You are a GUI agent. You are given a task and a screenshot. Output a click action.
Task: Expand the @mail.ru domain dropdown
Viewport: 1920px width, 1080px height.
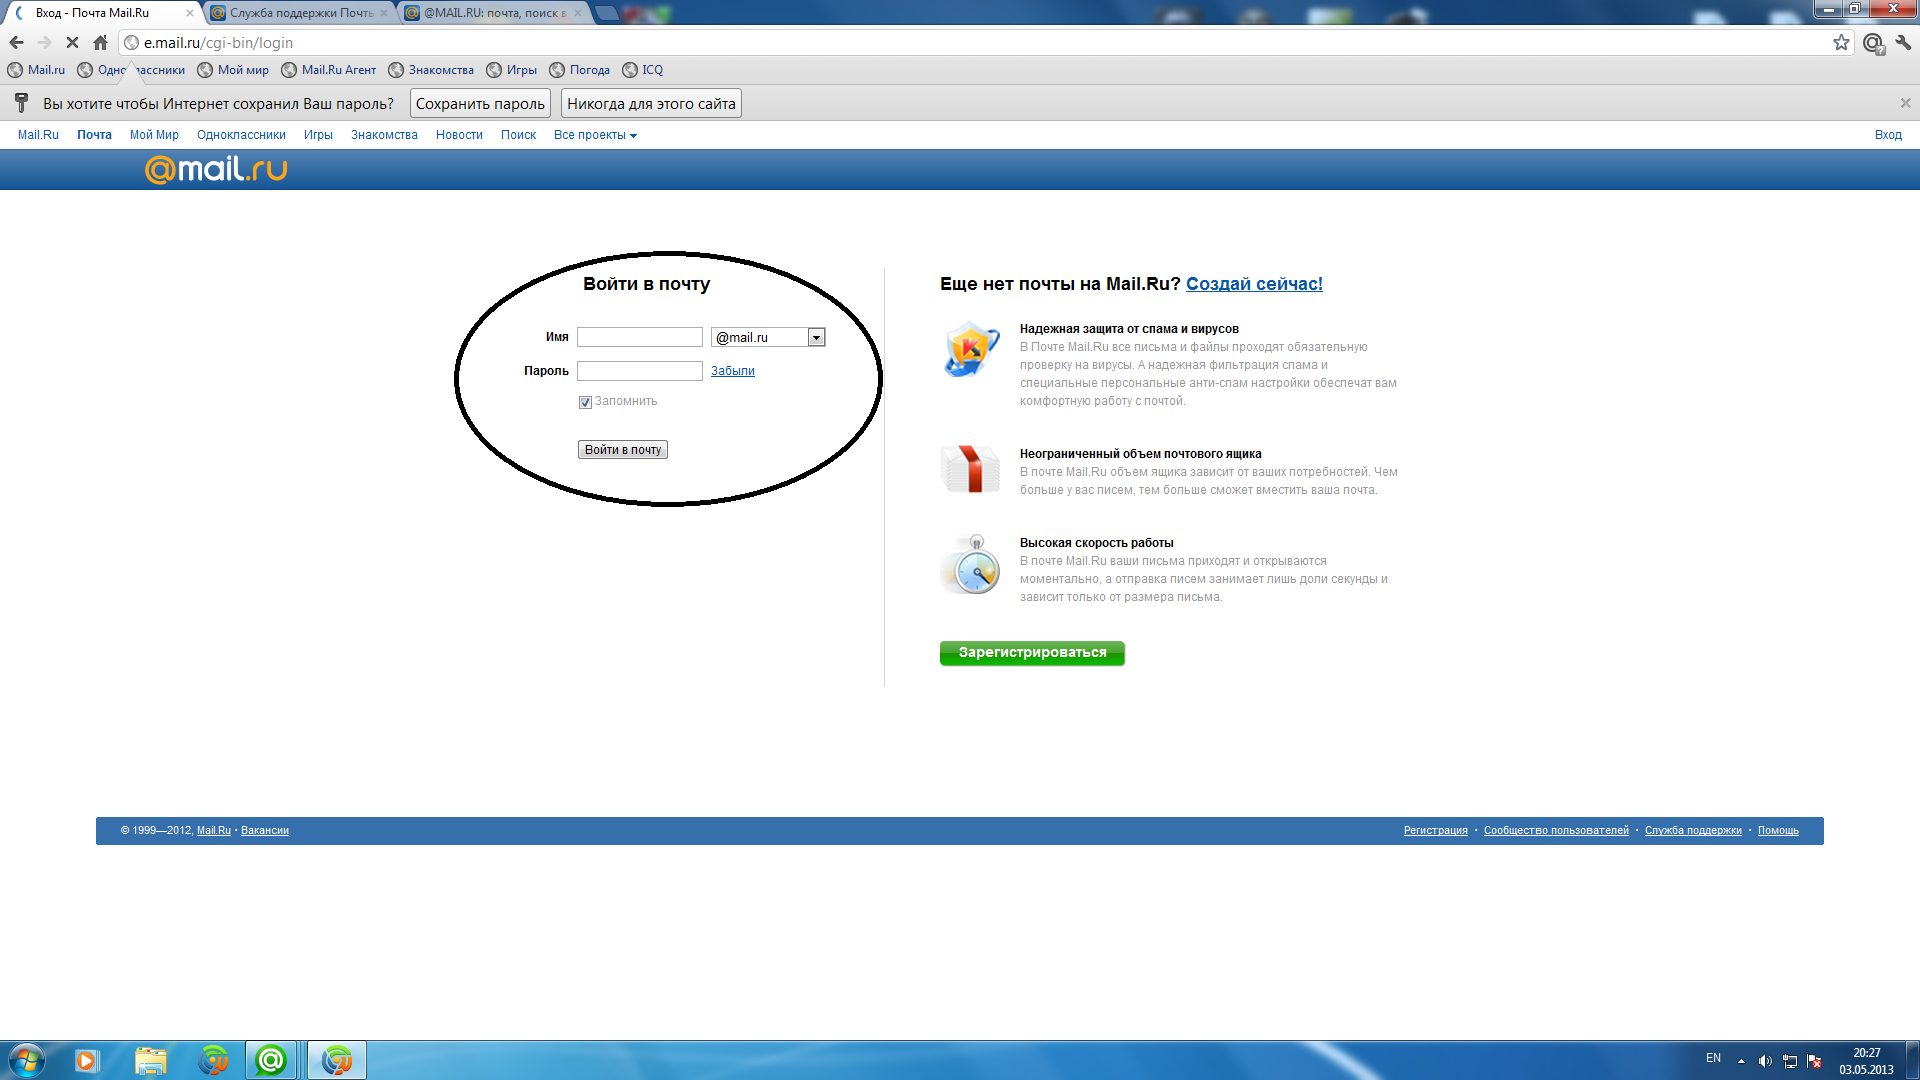(x=816, y=338)
